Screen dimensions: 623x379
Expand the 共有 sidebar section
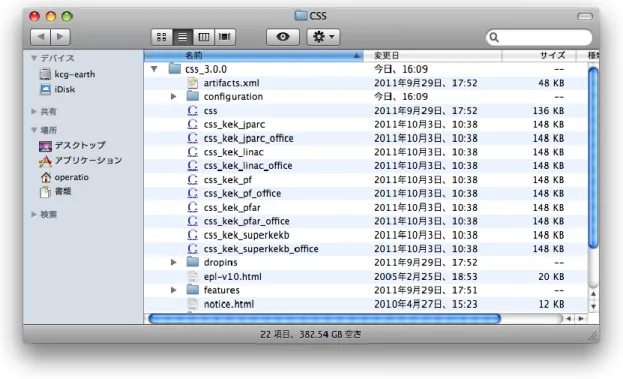(x=34, y=112)
